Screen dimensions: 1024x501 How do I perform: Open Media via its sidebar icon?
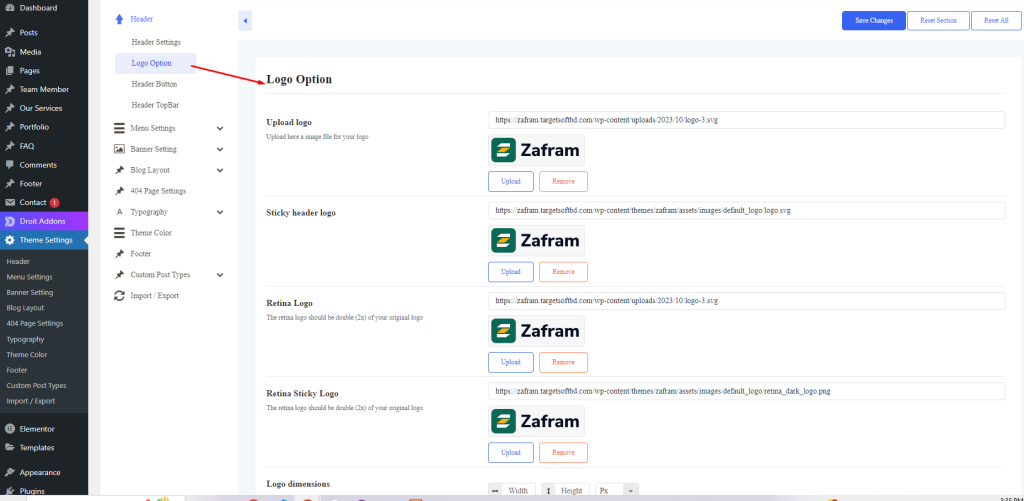(9, 52)
